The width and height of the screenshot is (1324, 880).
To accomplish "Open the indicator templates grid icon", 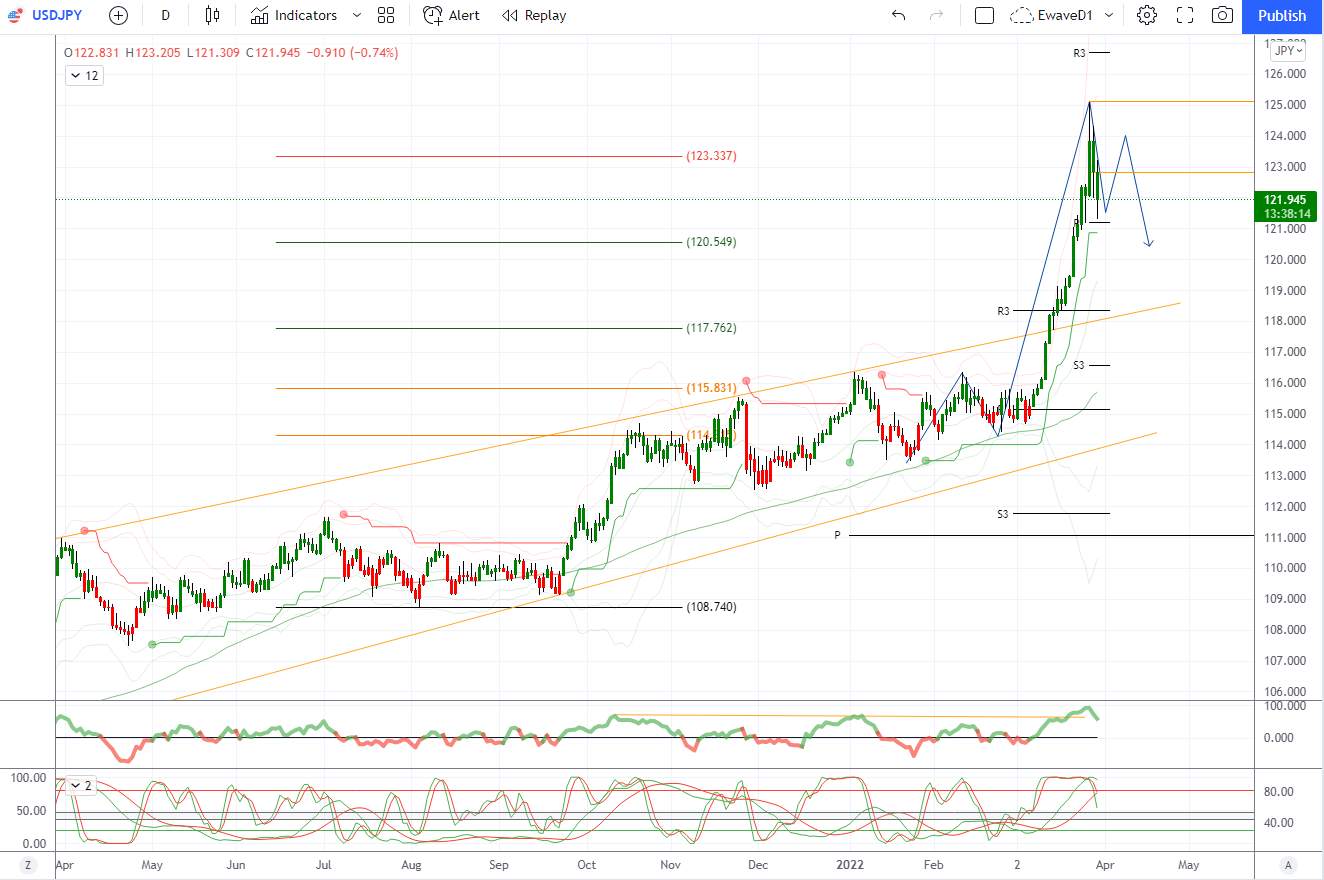I will (386, 15).
